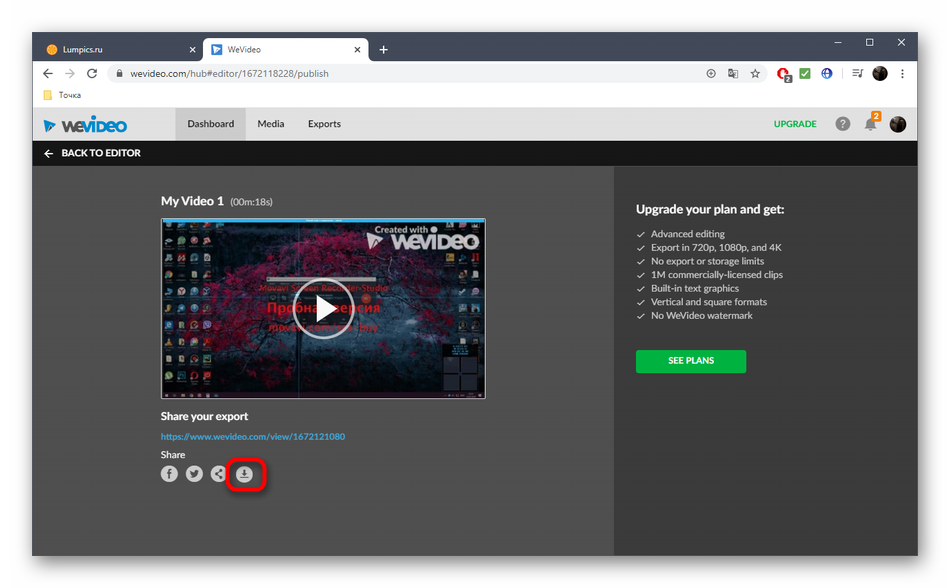
Task: Open the help question mark icon
Action: point(843,124)
